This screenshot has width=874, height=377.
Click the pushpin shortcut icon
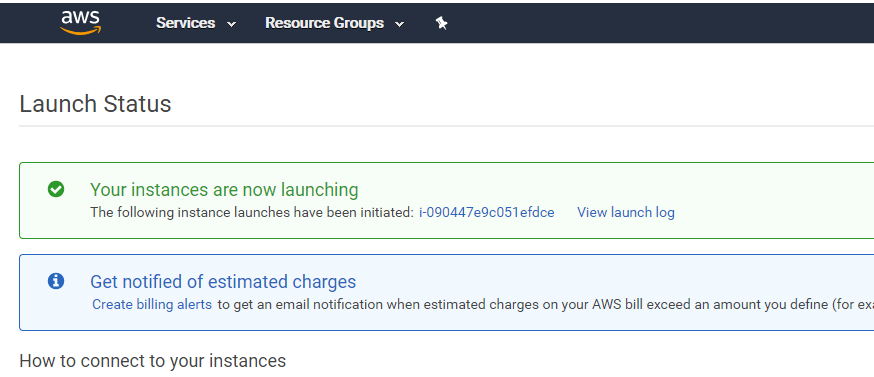(x=441, y=23)
